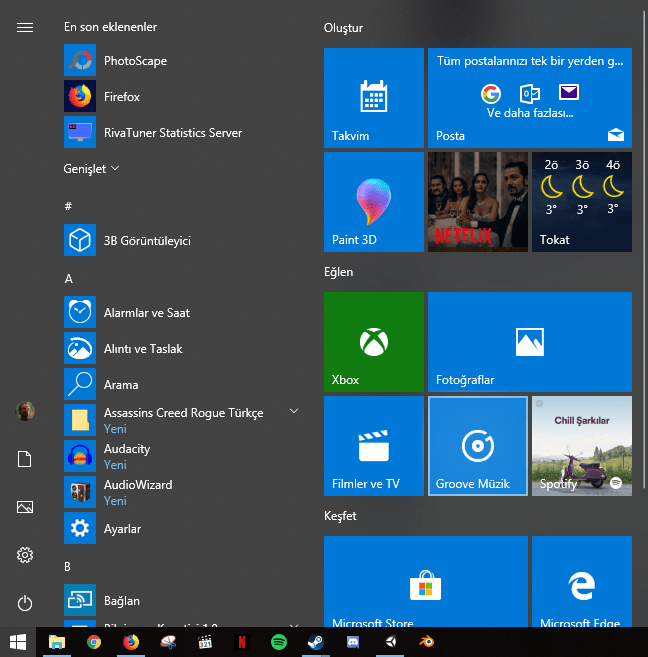Open Spotify from the taskbar

tap(279, 642)
